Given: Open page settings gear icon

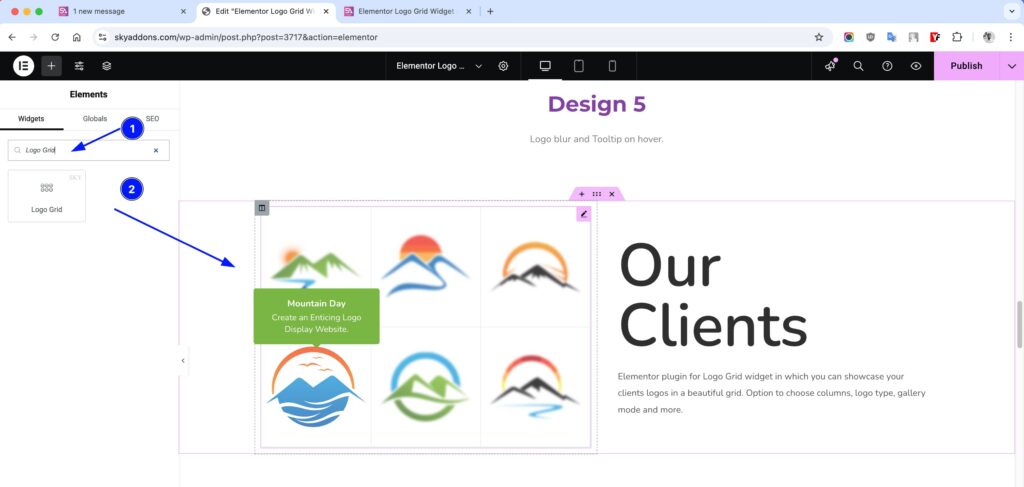Looking at the screenshot, I should [504, 66].
